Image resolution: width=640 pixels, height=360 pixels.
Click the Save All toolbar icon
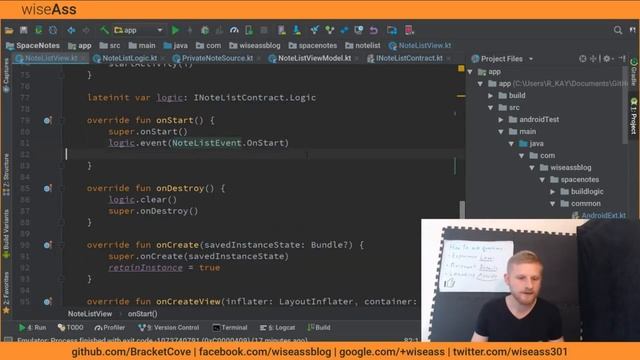tap(24, 31)
